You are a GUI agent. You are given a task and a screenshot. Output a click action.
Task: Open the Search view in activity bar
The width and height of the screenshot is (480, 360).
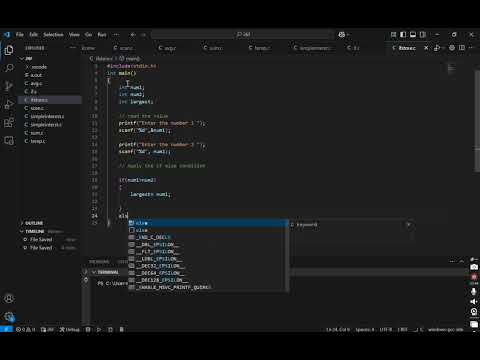(x=9, y=68)
